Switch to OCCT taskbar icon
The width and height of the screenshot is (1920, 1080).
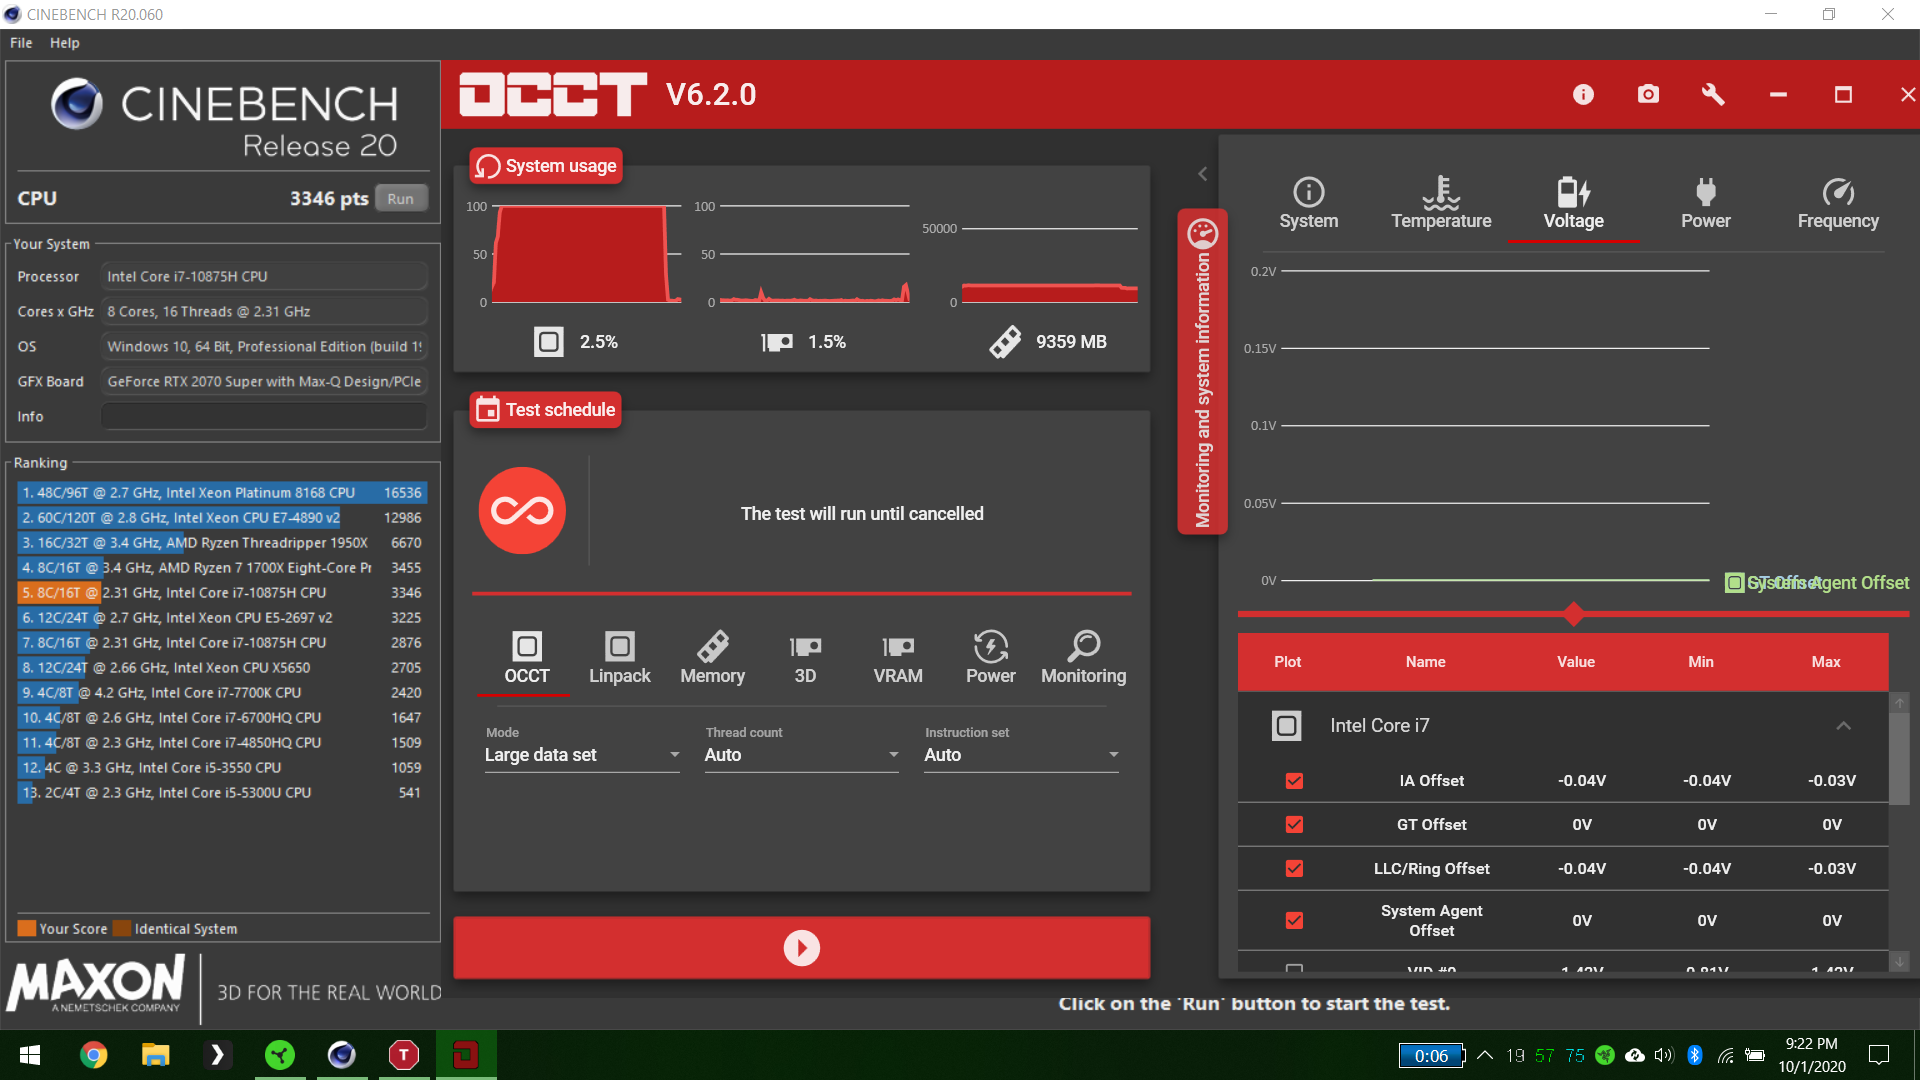pos(465,1055)
